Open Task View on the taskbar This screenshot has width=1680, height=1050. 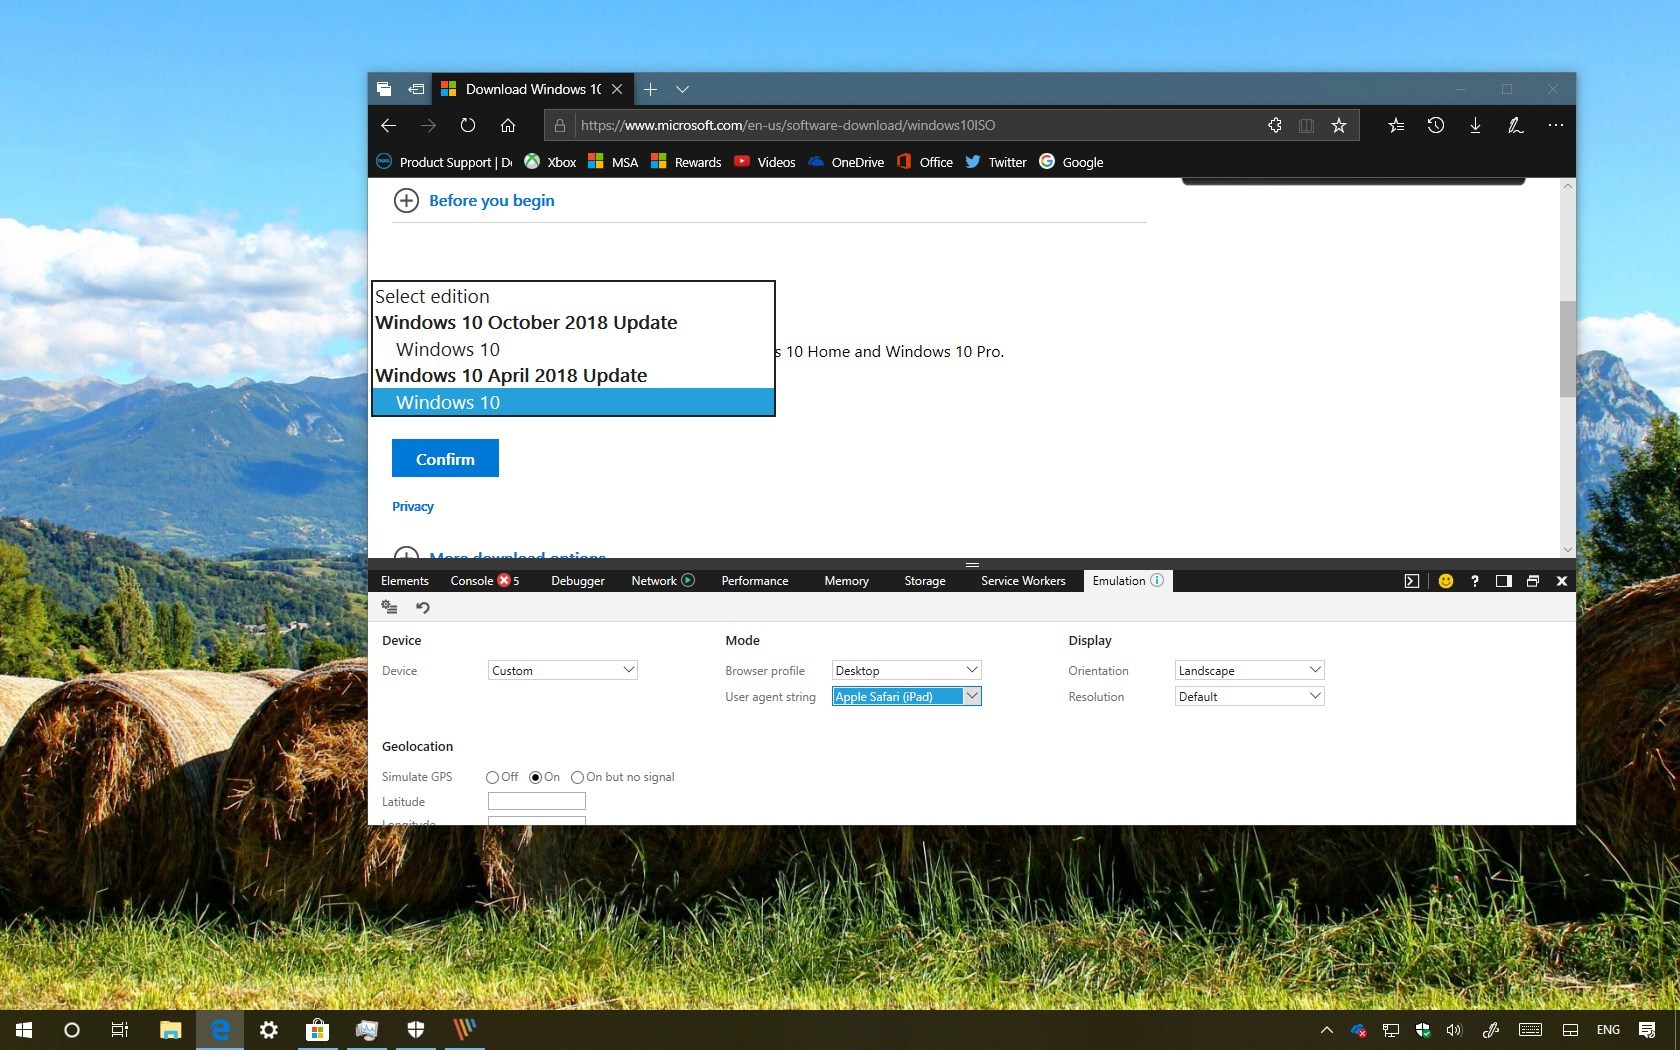point(120,1029)
